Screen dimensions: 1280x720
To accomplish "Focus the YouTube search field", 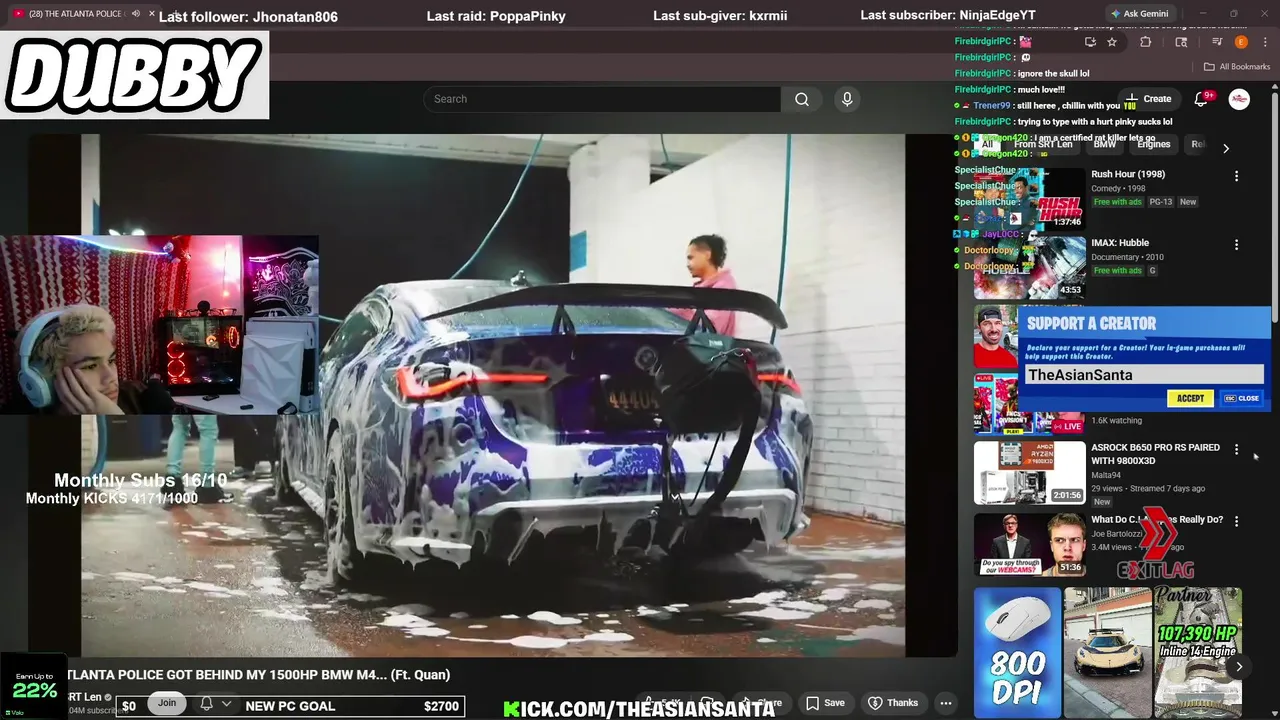I will (602, 99).
